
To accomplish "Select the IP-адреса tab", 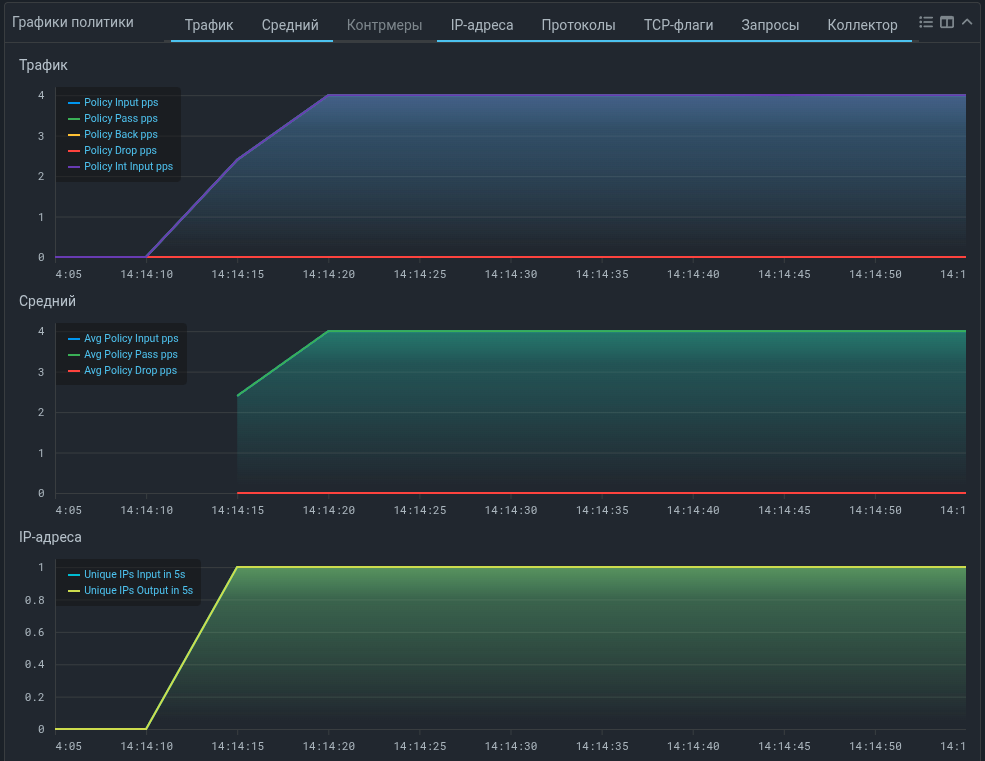I will coord(482,25).
